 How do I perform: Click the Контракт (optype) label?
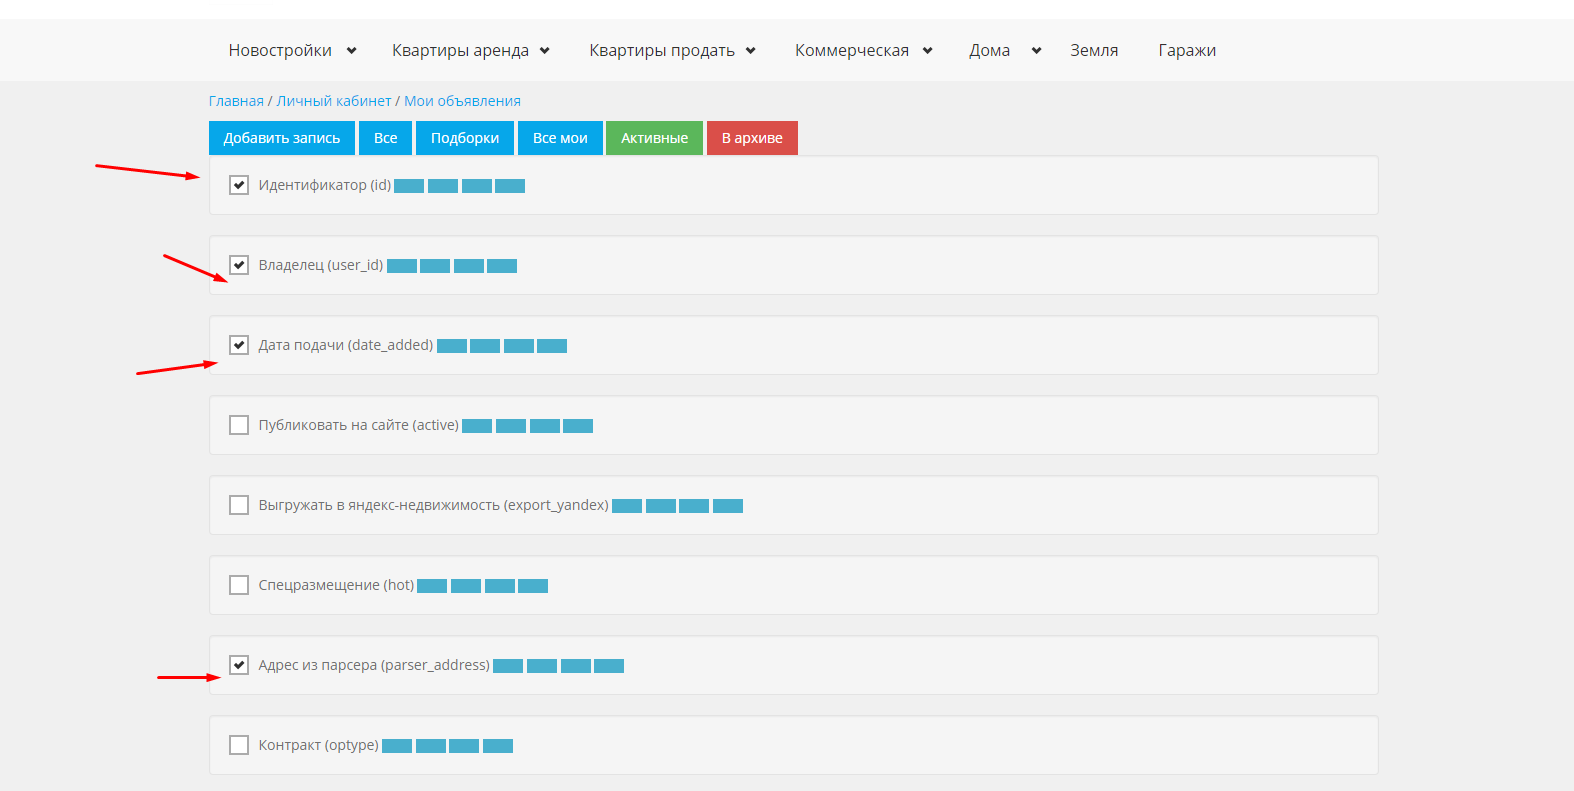319,745
